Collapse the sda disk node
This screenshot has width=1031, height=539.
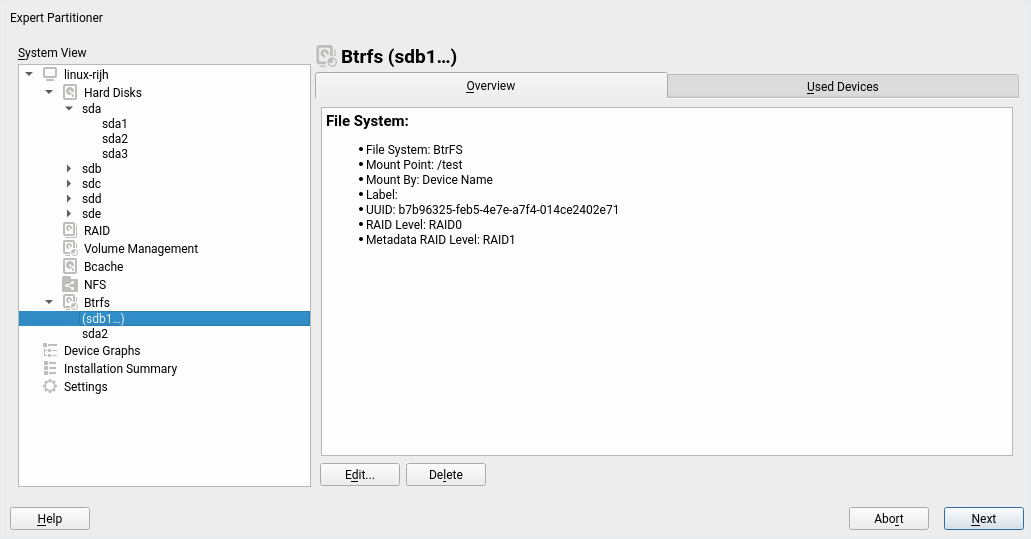69,108
